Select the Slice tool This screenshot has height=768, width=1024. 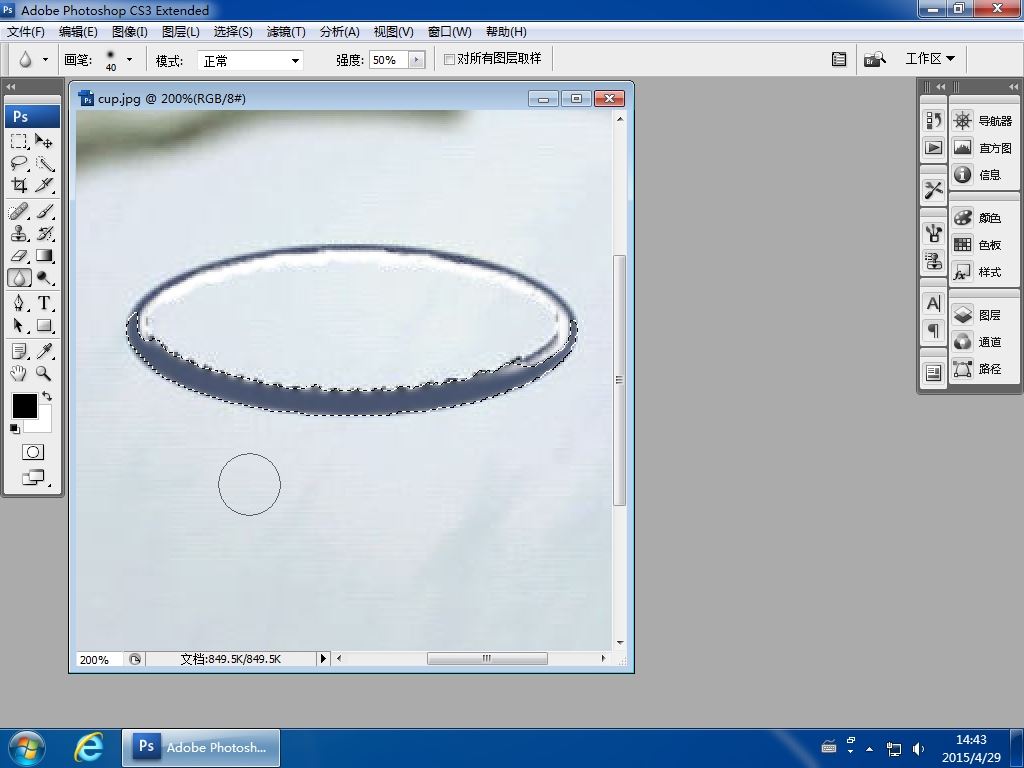(x=44, y=185)
